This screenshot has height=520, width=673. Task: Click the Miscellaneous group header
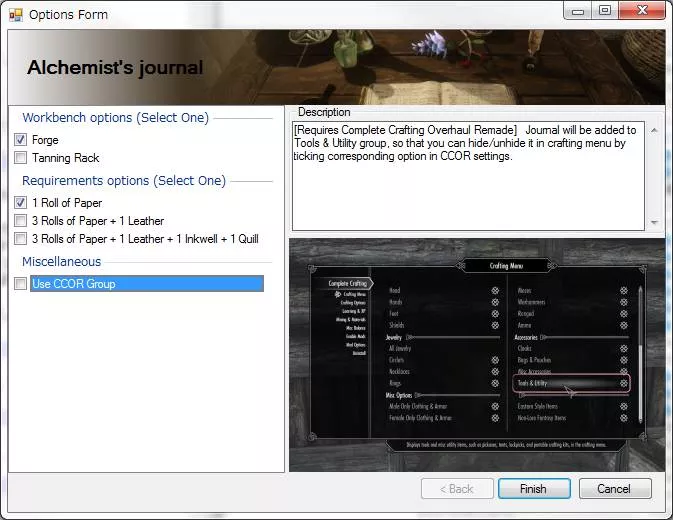point(62,261)
